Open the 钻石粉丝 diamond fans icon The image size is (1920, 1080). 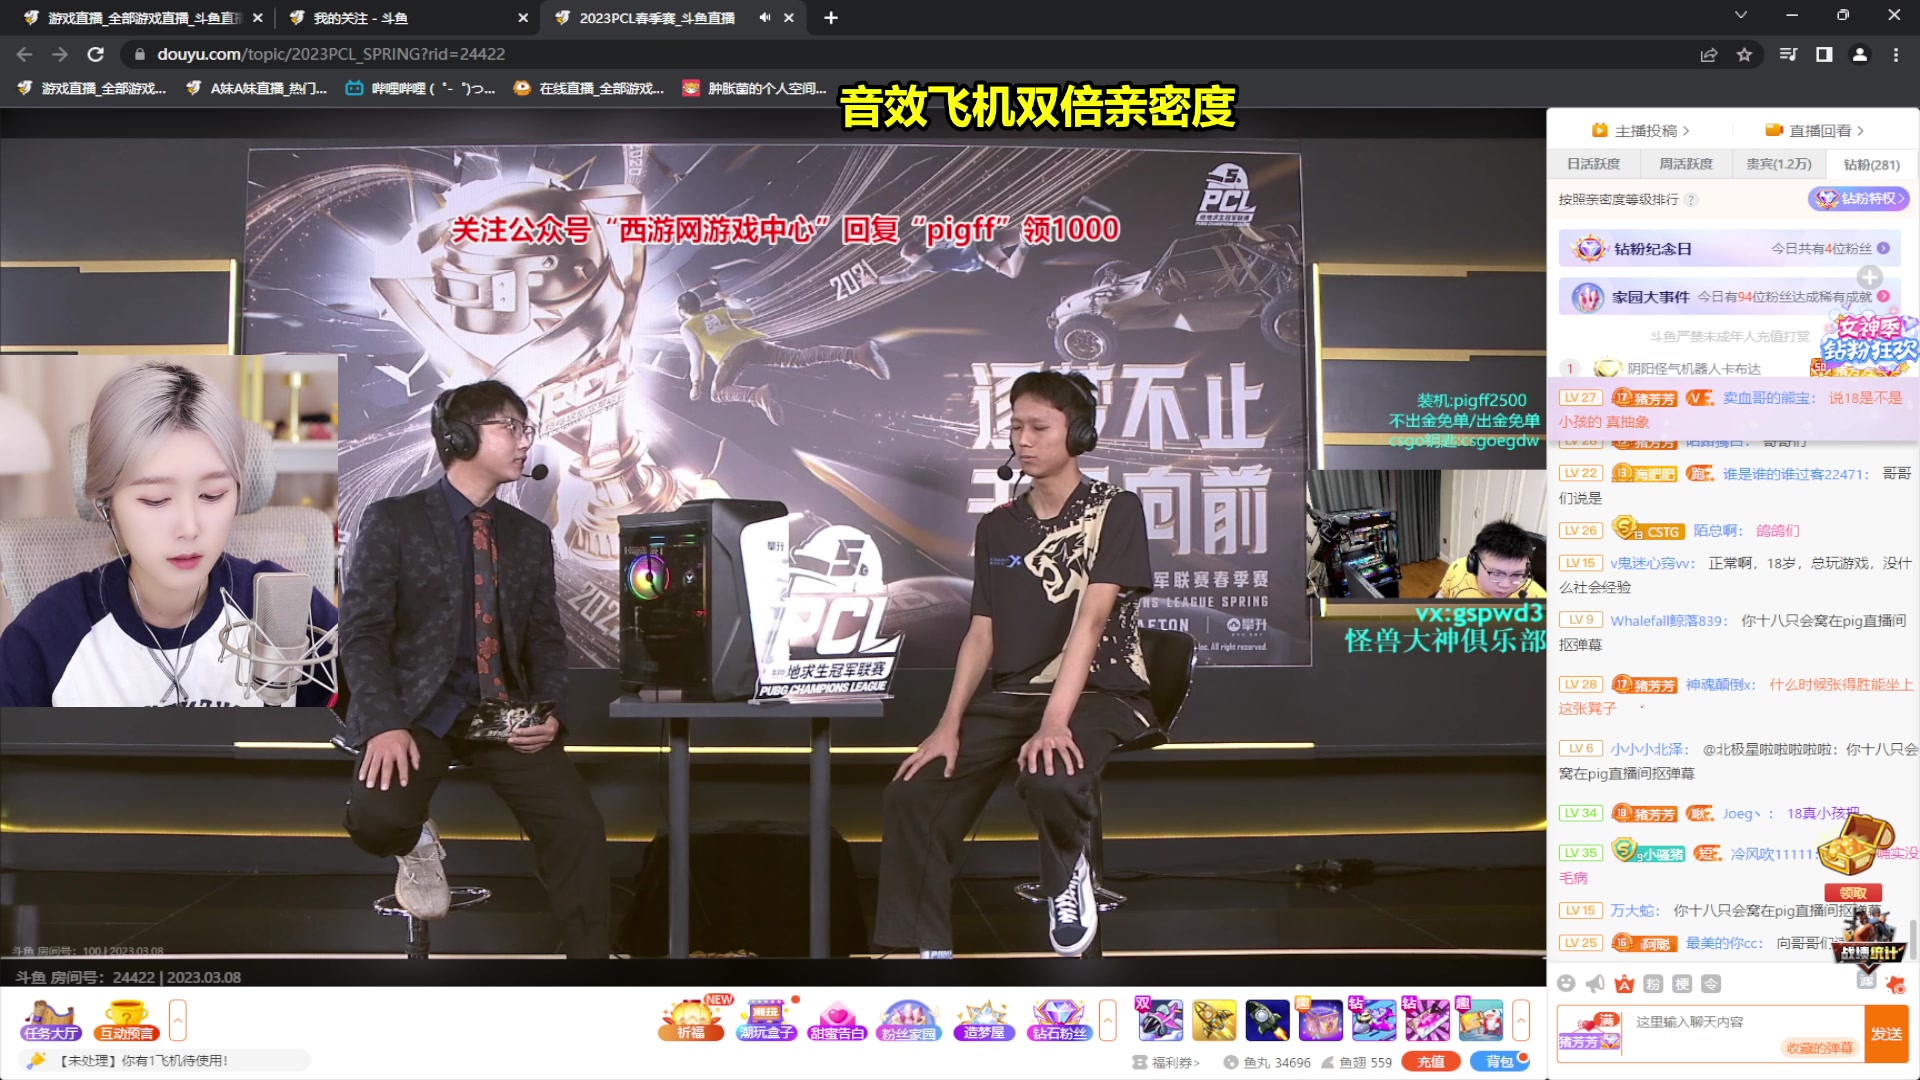click(1059, 1020)
